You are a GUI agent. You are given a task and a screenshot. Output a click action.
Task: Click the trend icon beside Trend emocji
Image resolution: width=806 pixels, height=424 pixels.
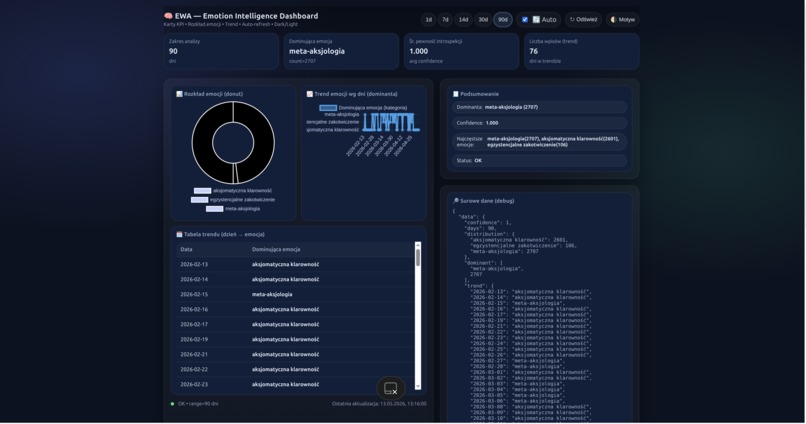click(x=309, y=94)
